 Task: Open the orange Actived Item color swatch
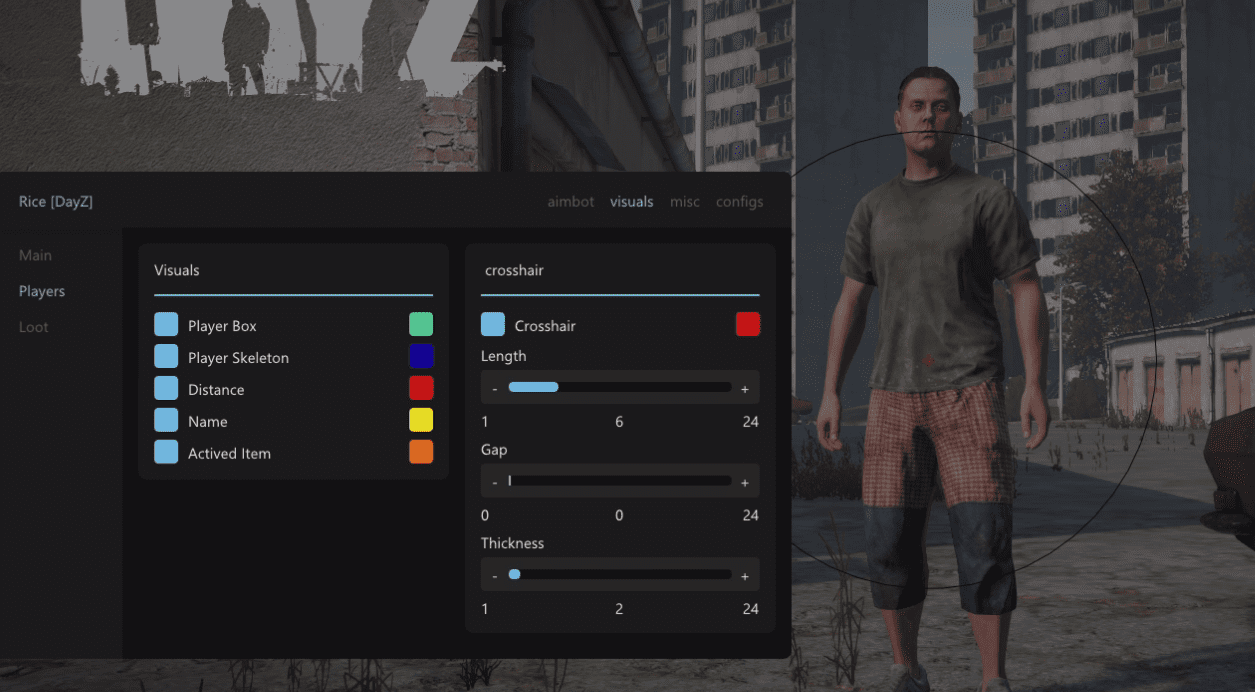click(x=421, y=453)
